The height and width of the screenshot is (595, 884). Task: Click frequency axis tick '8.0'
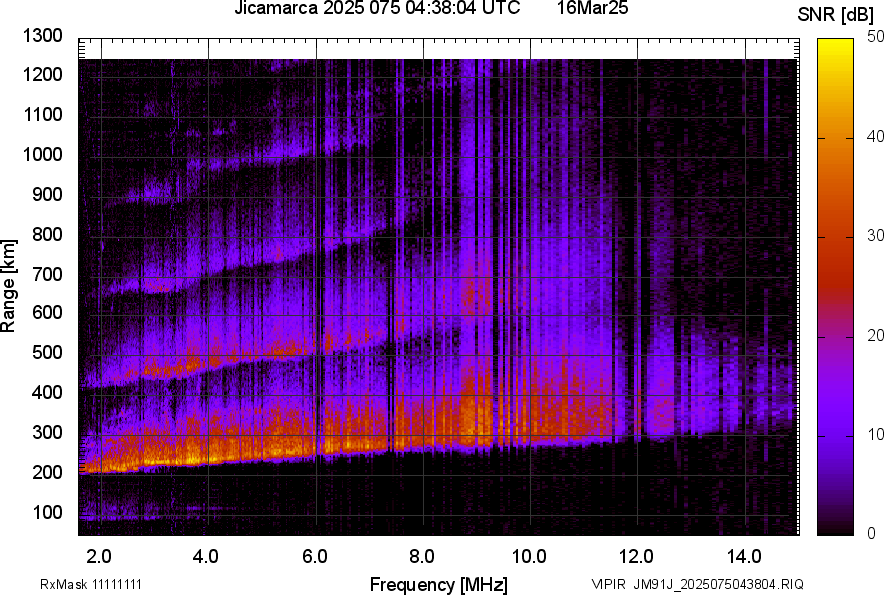(421, 557)
